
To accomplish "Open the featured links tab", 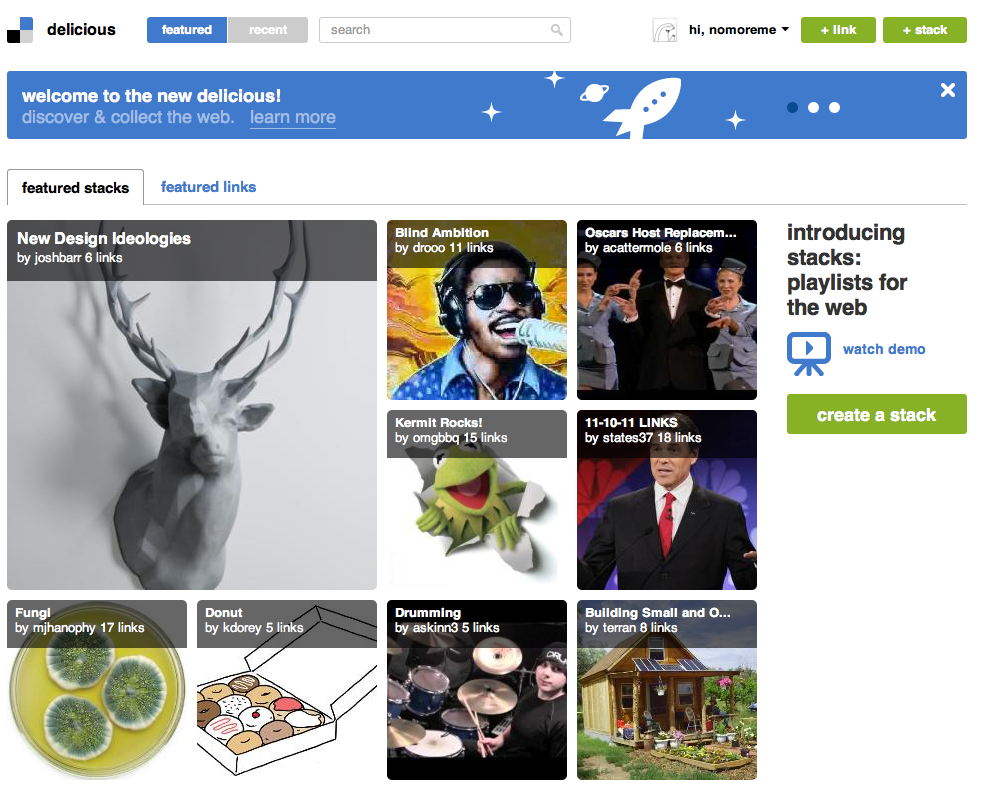I will click(x=208, y=186).
